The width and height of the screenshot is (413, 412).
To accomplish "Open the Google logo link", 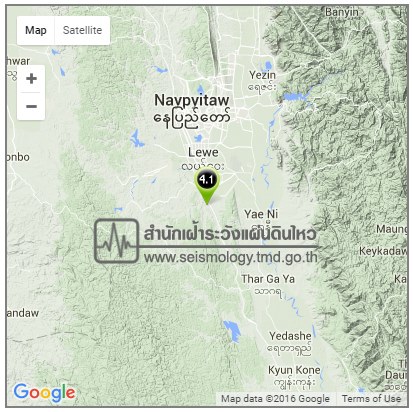I will pos(44,393).
